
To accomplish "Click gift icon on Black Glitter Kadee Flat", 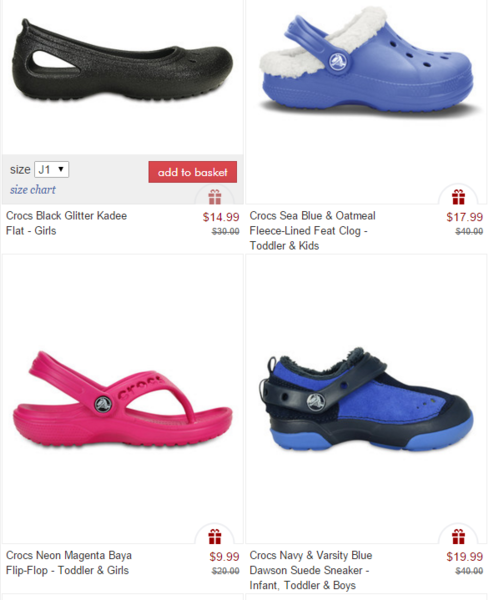I will (x=215, y=197).
